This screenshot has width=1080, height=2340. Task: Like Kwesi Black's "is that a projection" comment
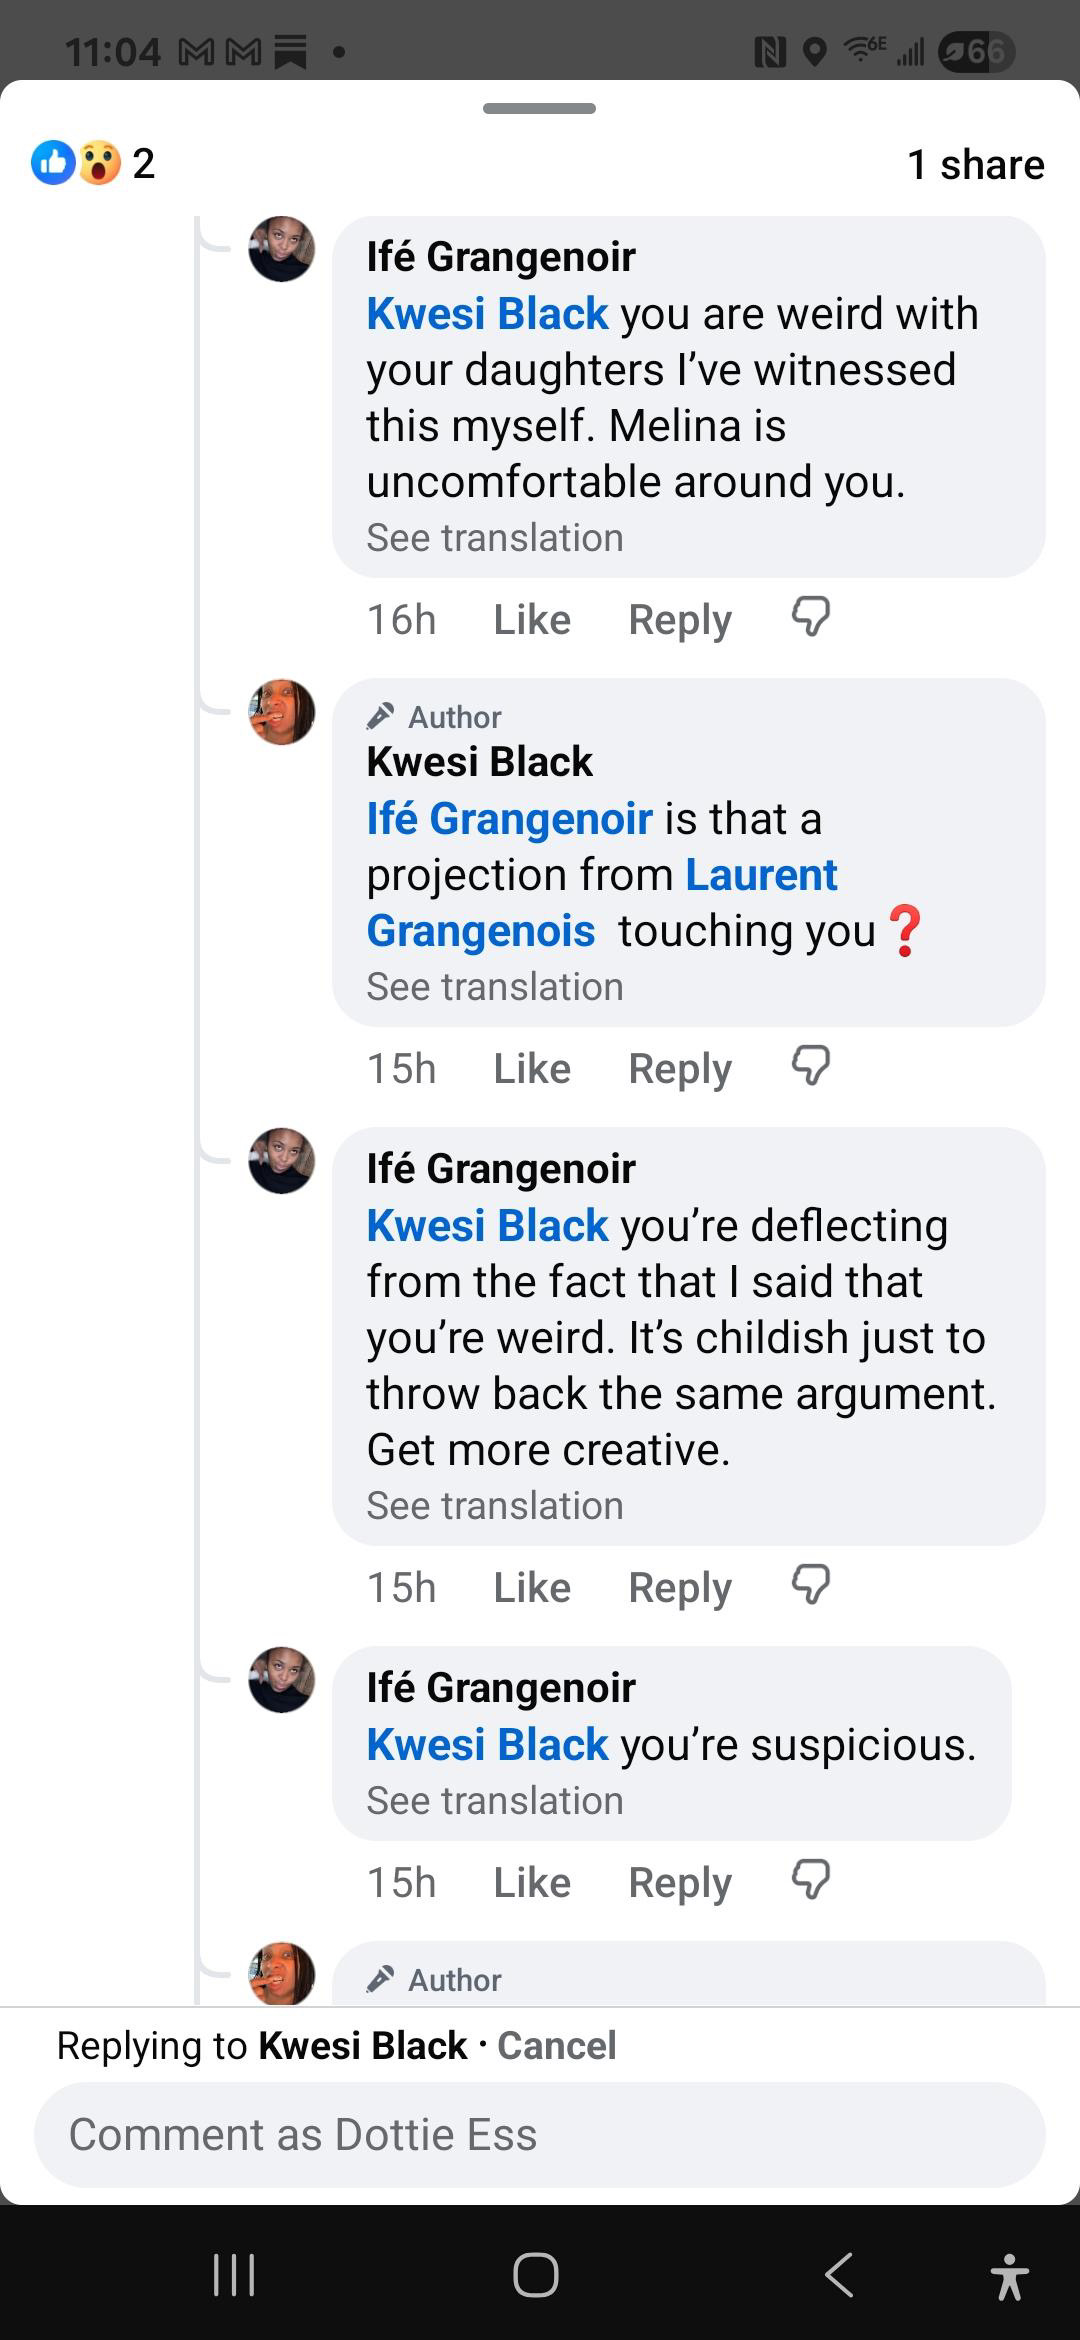point(531,1069)
